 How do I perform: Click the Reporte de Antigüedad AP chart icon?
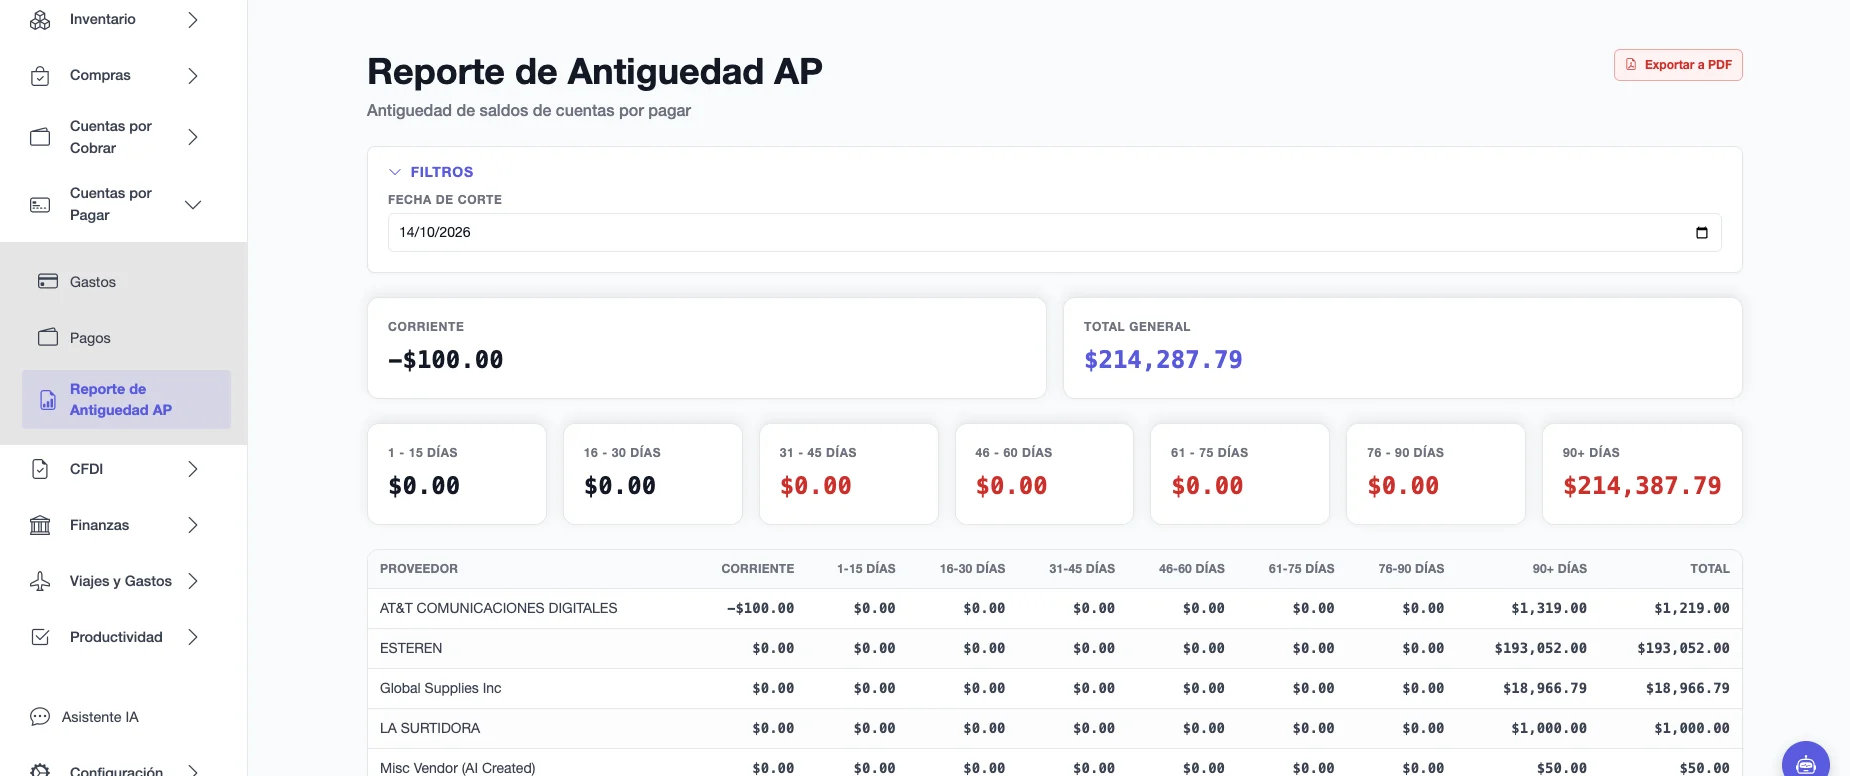(48, 400)
